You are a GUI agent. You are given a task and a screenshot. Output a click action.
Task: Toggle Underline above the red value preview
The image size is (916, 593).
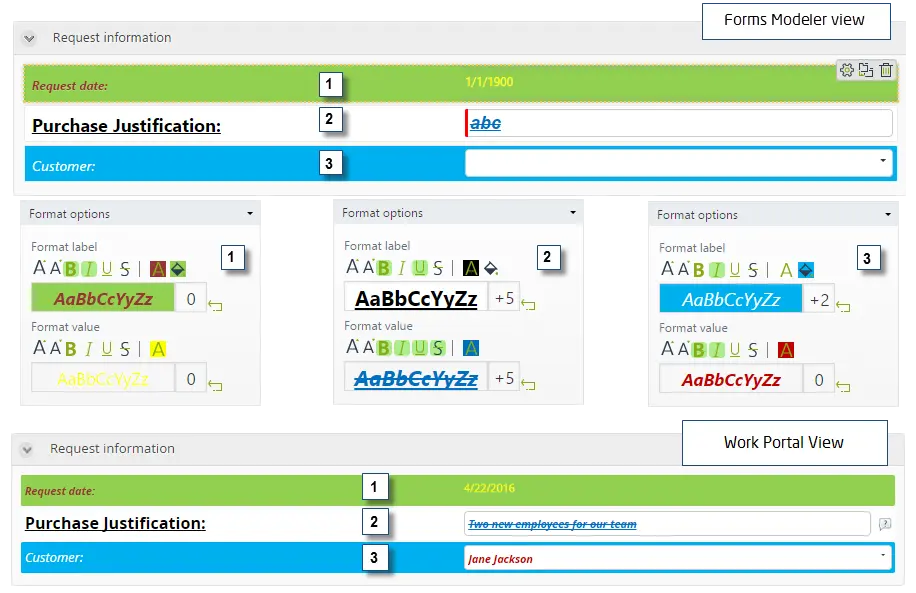pyautogui.click(x=735, y=350)
